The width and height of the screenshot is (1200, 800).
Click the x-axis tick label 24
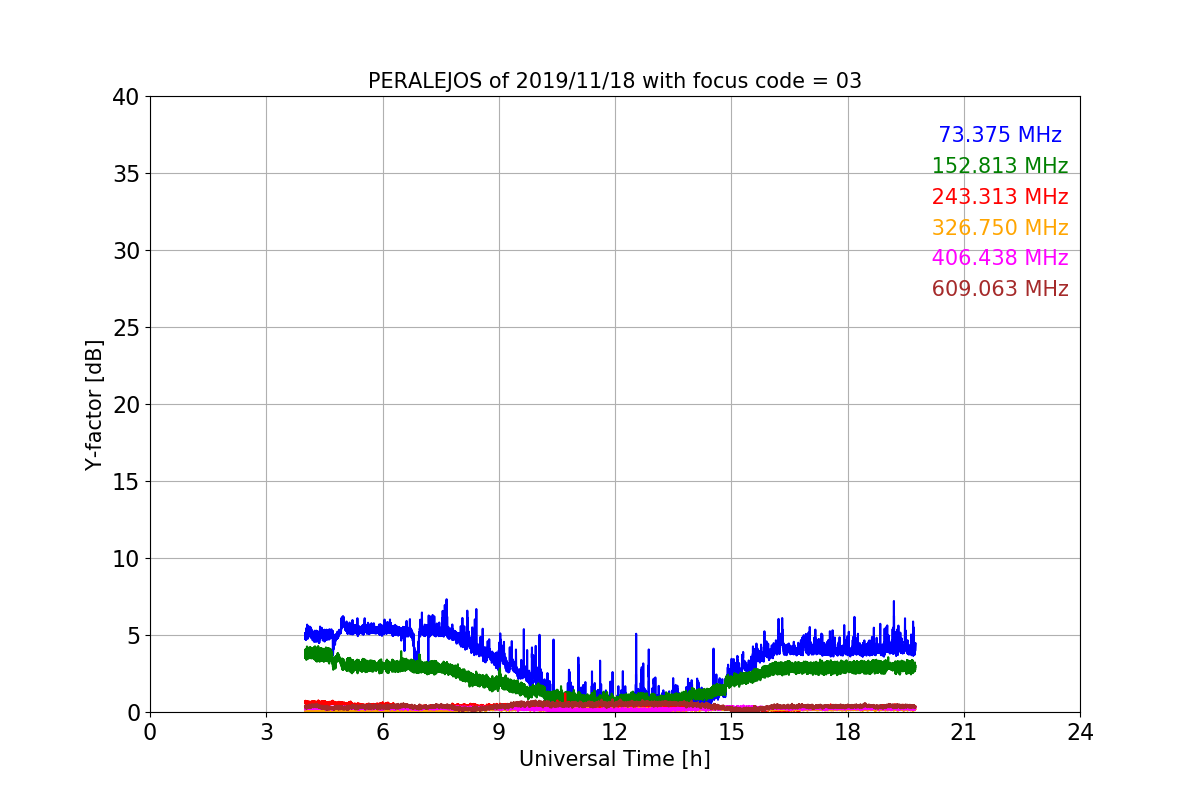pos(1080,732)
